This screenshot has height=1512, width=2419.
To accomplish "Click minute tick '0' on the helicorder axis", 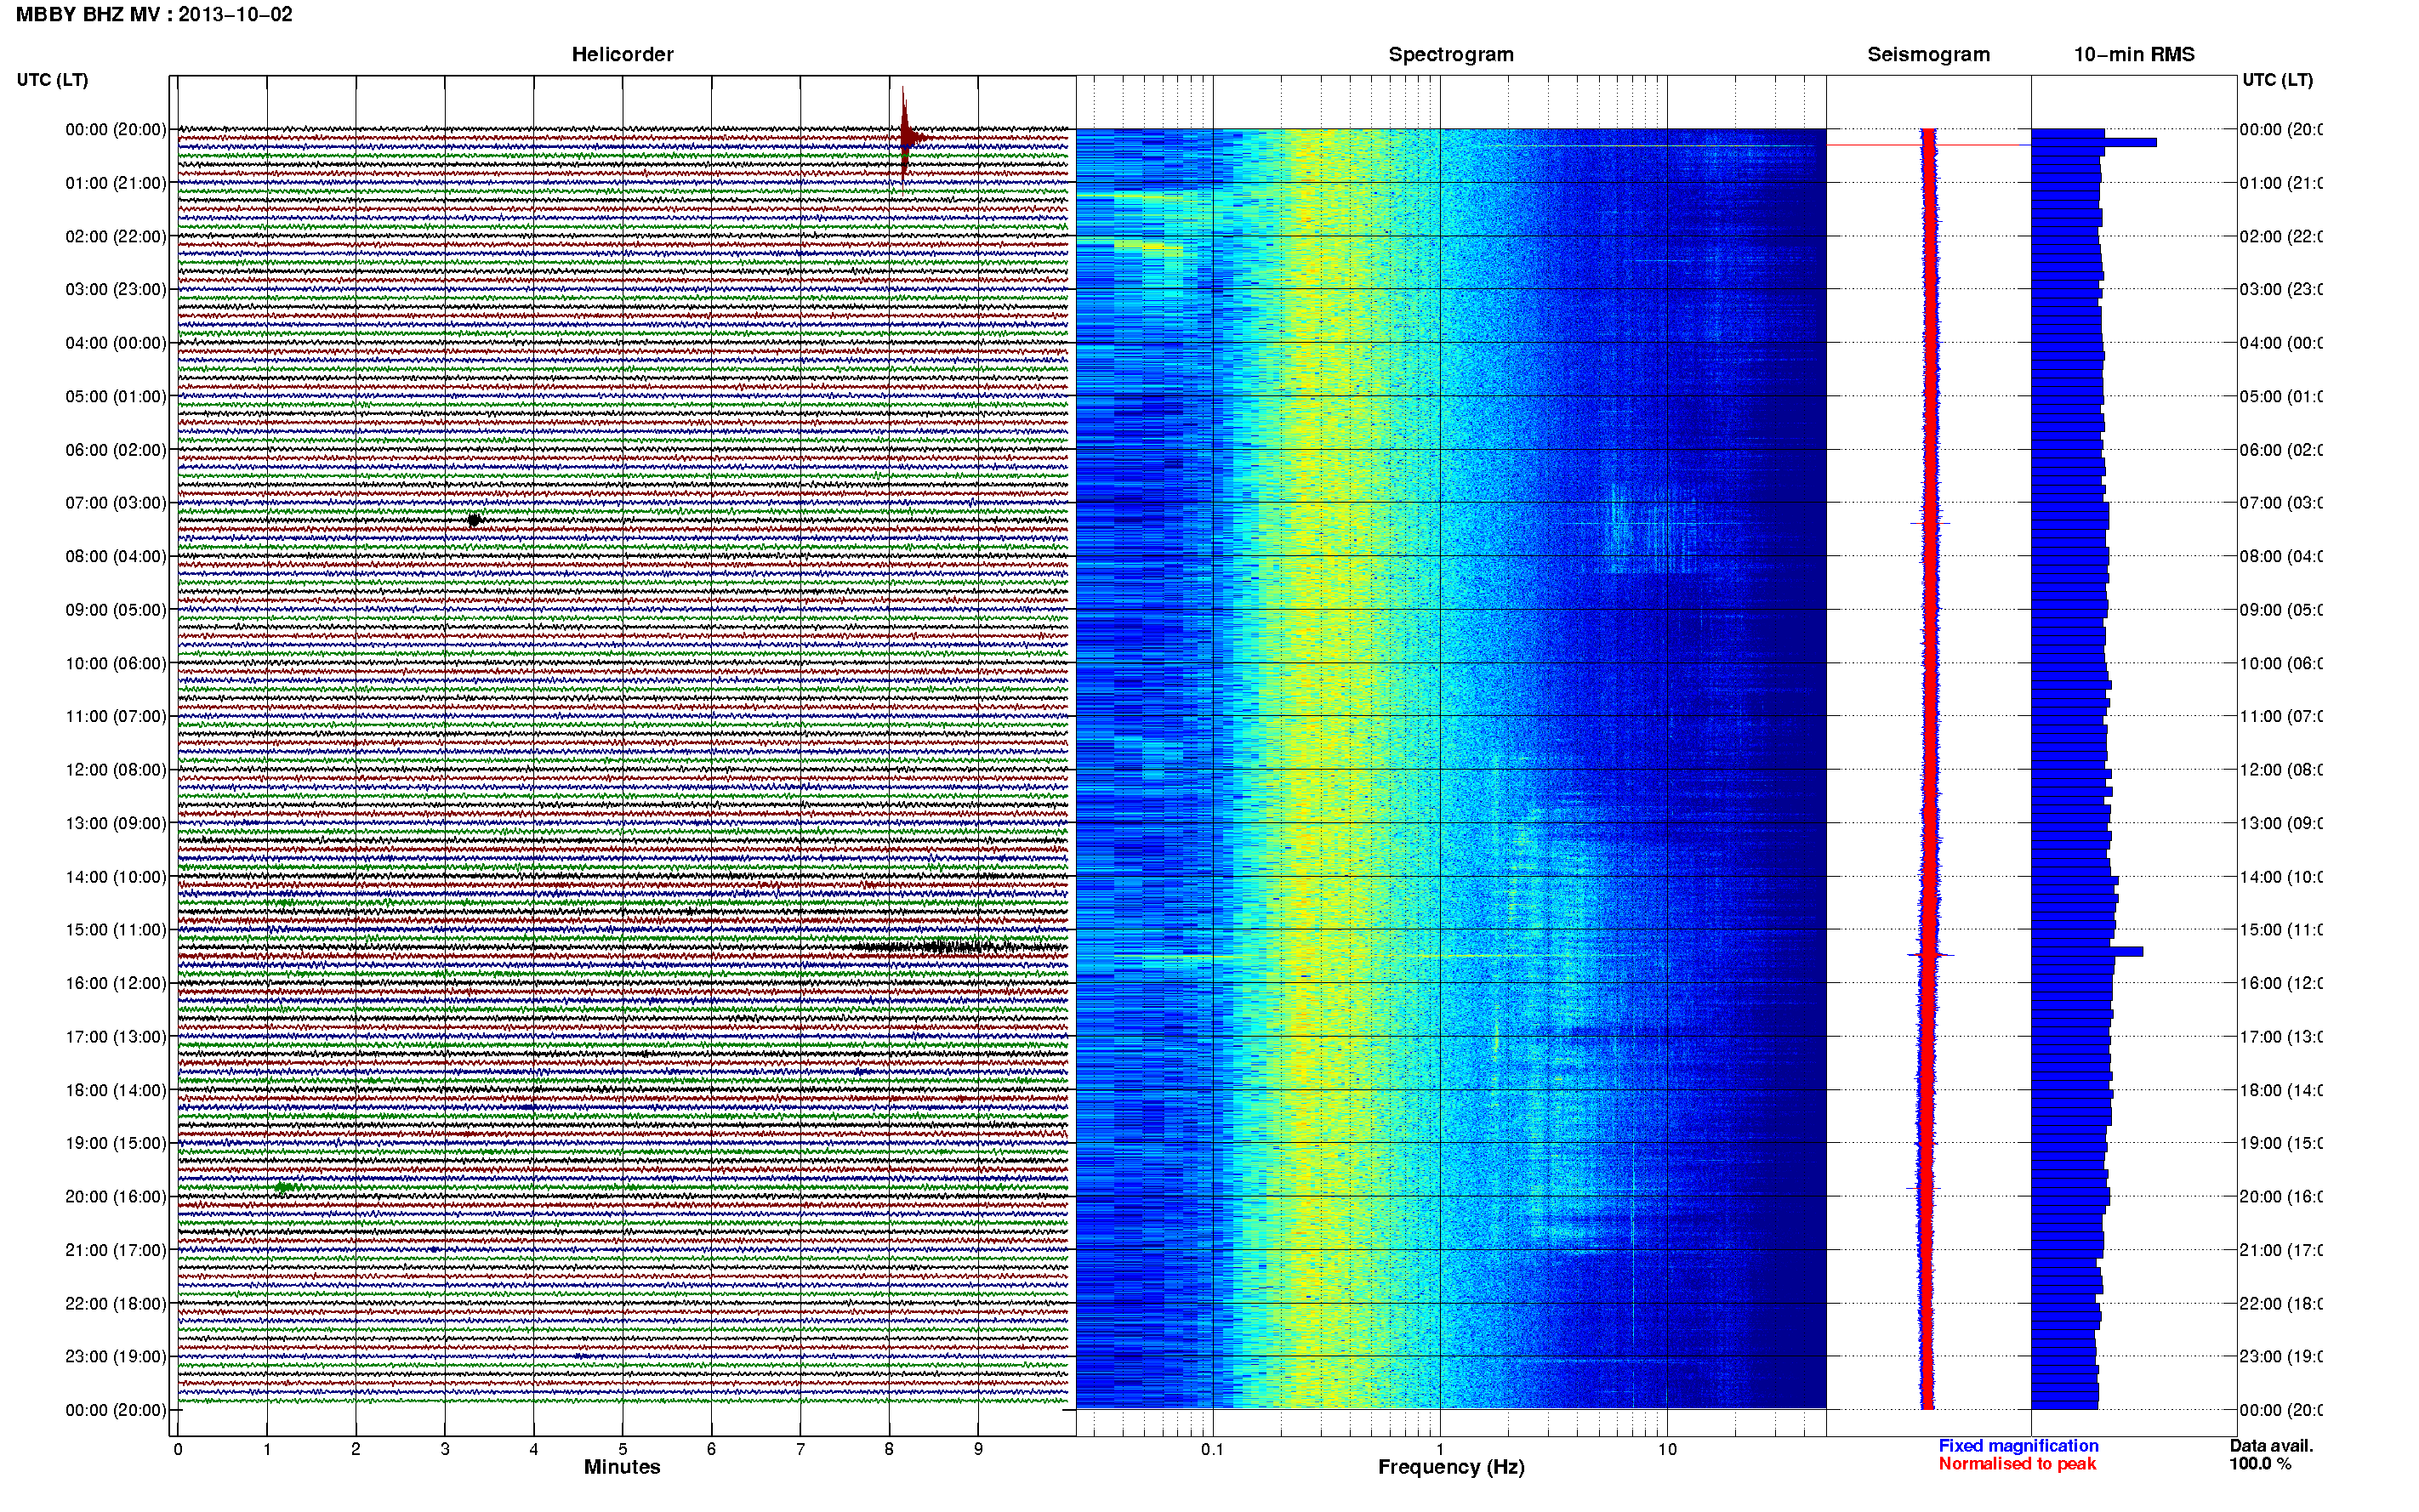I will click(177, 1449).
